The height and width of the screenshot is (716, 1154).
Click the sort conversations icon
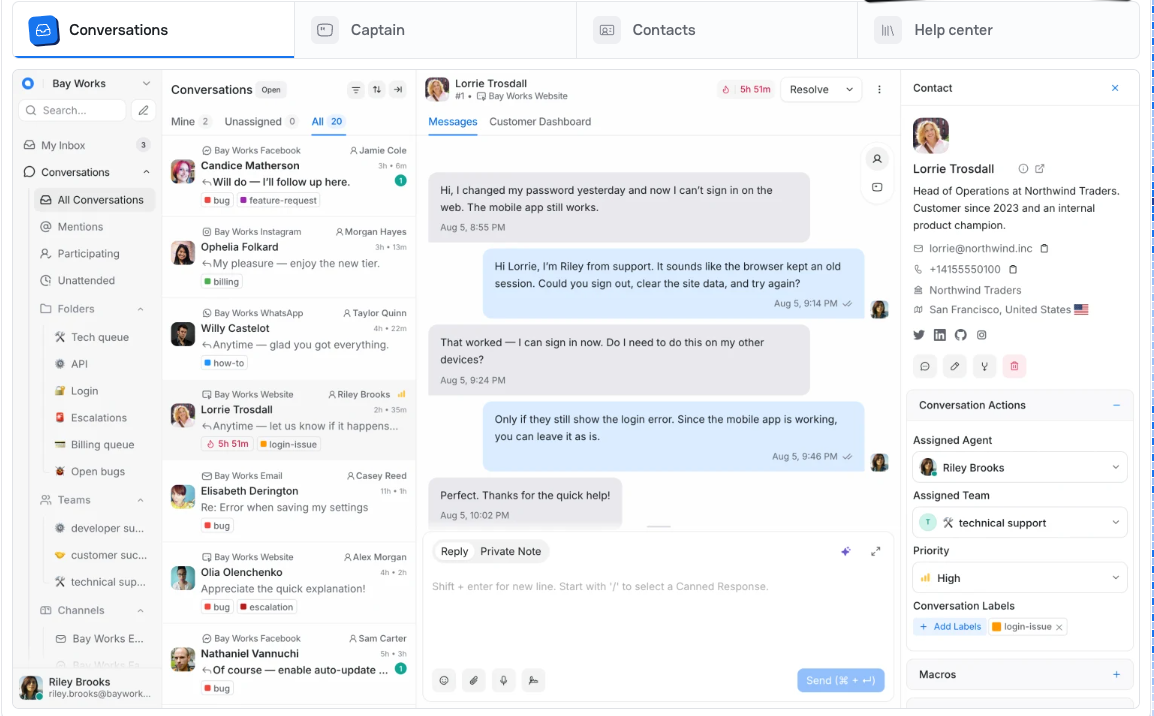[x=377, y=90]
